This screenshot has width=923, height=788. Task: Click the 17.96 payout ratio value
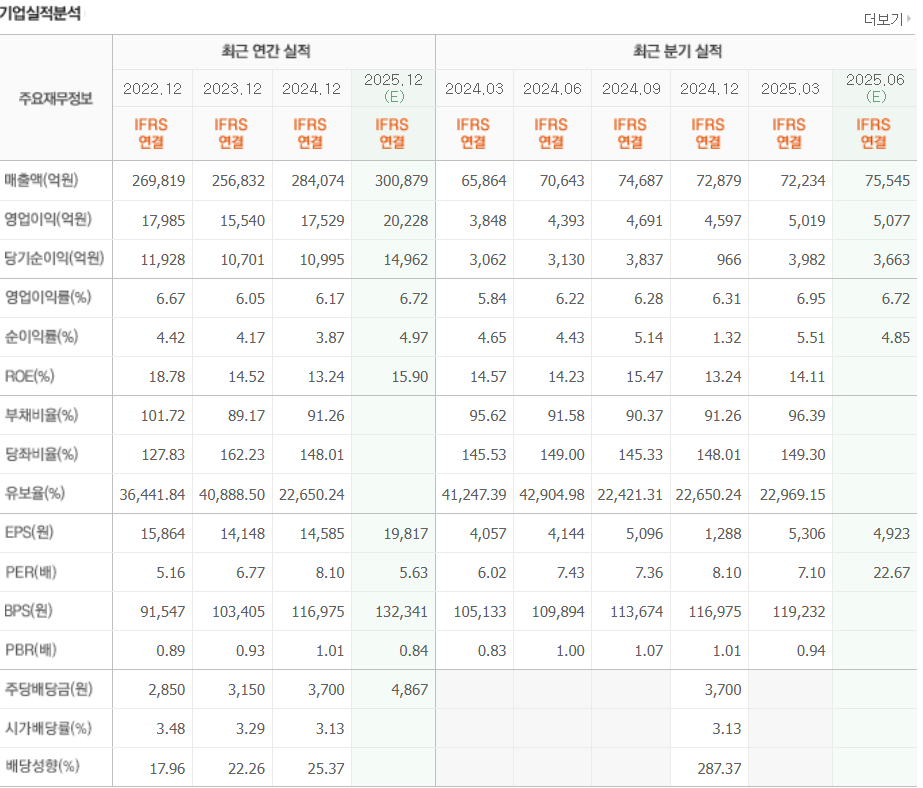tap(167, 769)
